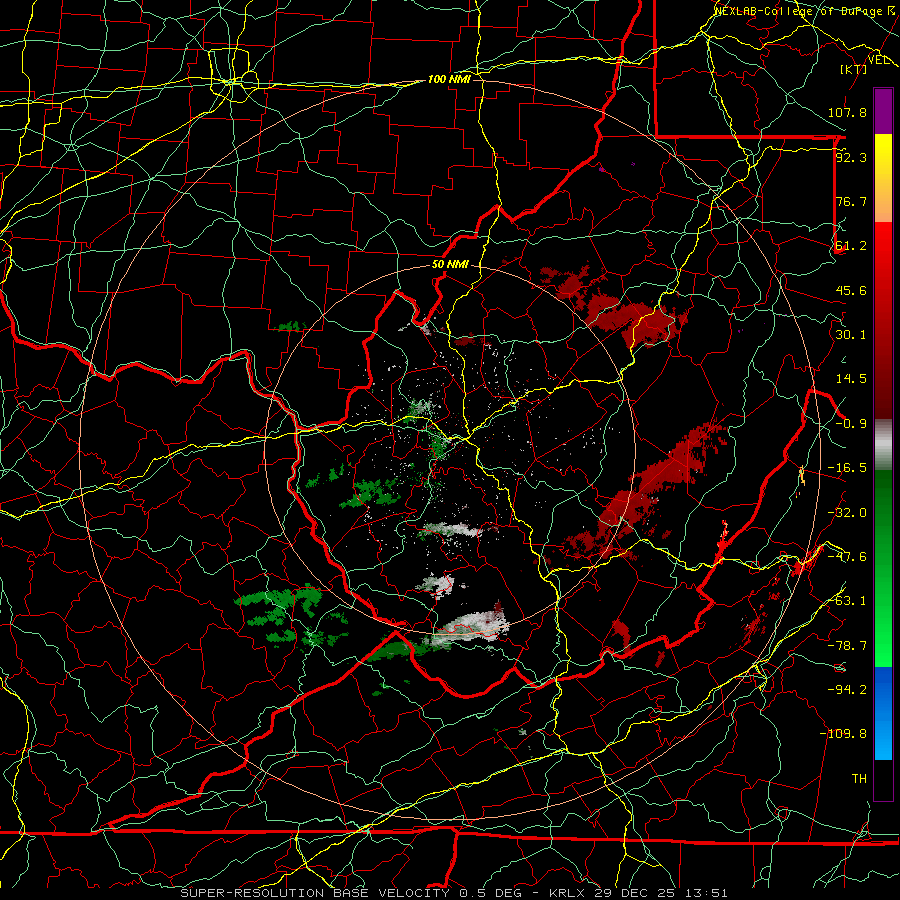Click the VEL label above the color scale

point(878,60)
